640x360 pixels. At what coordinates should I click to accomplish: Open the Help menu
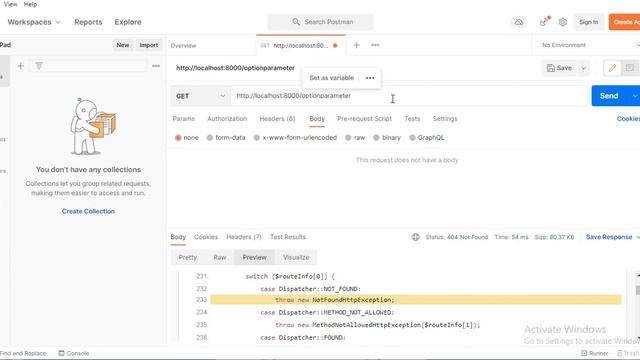30,4
